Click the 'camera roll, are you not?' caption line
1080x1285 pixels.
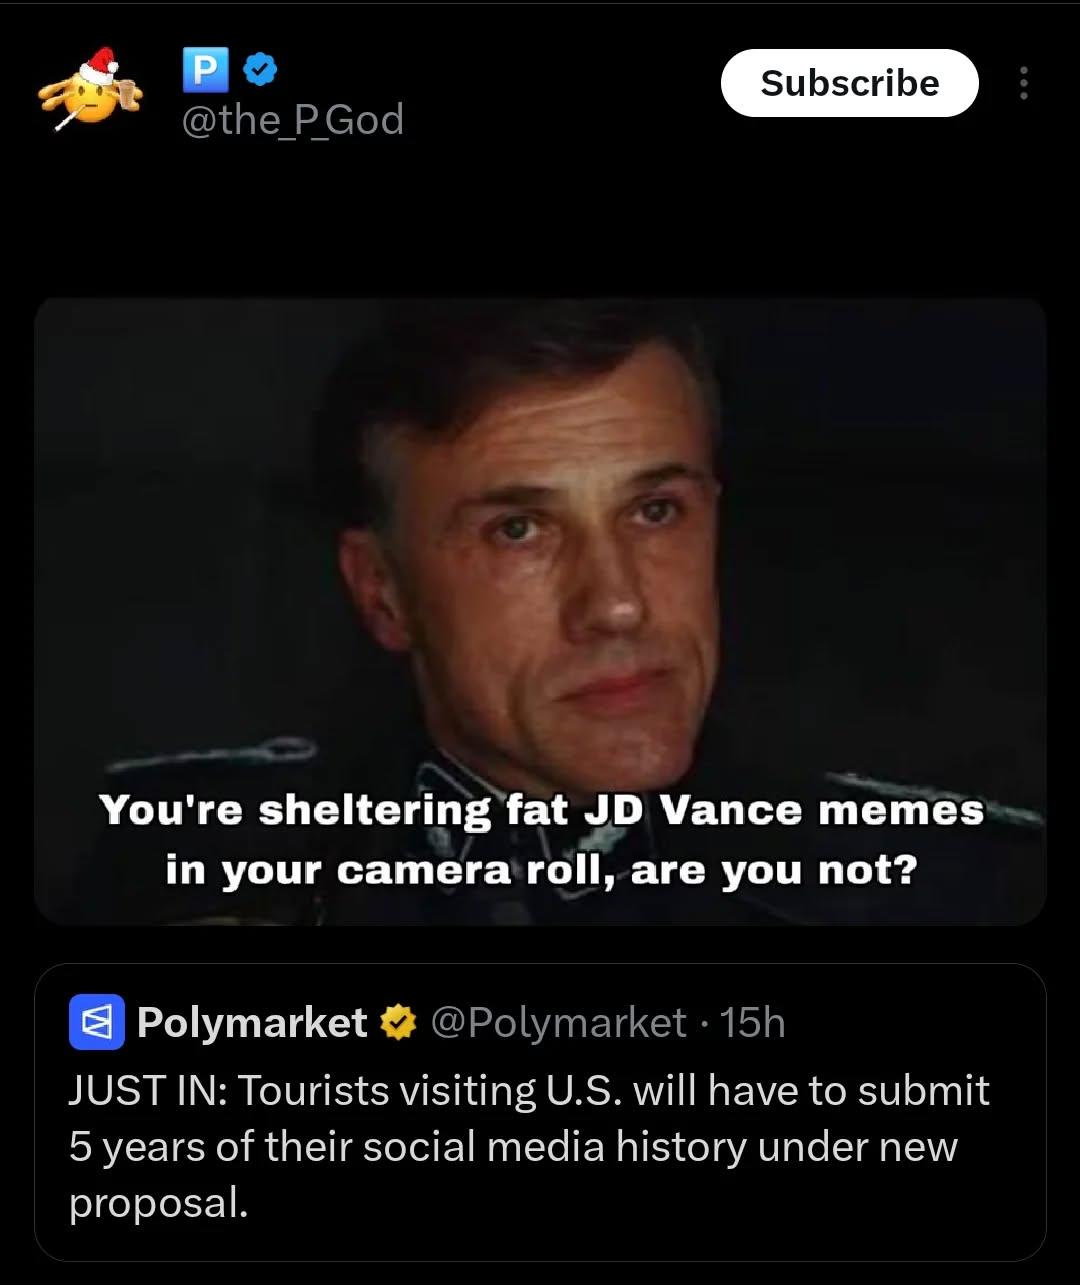[x=540, y=871]
